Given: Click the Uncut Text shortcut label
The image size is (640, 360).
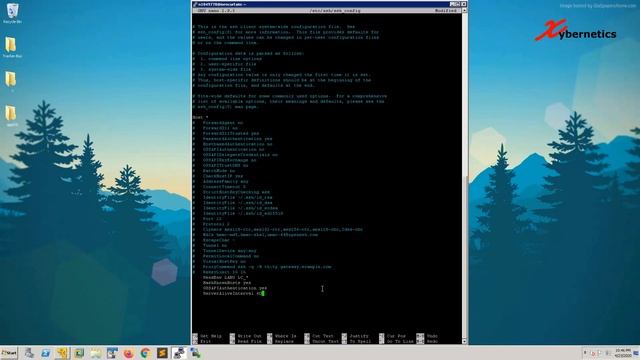Looking at the screenshot, I should coord(325,341).
